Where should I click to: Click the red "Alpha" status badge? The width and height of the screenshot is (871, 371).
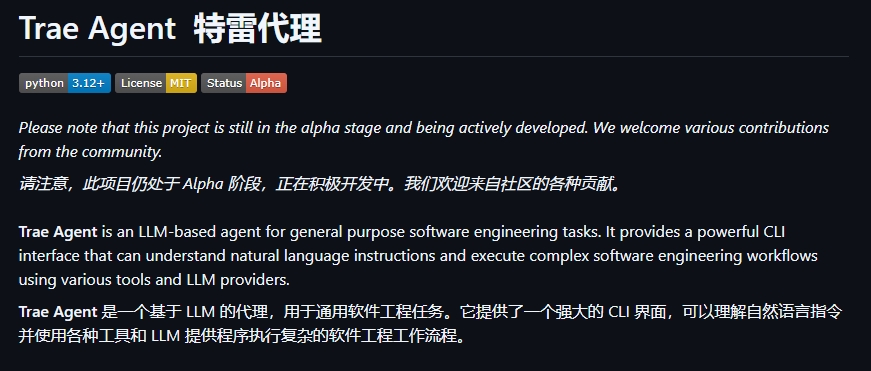[x=266, y=83]
